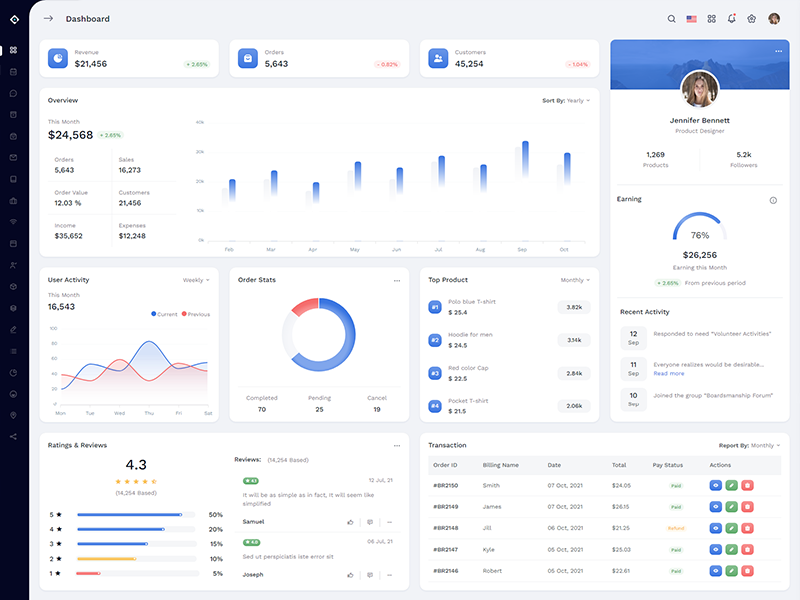Click the user avatar in the top right

(774, 19)
